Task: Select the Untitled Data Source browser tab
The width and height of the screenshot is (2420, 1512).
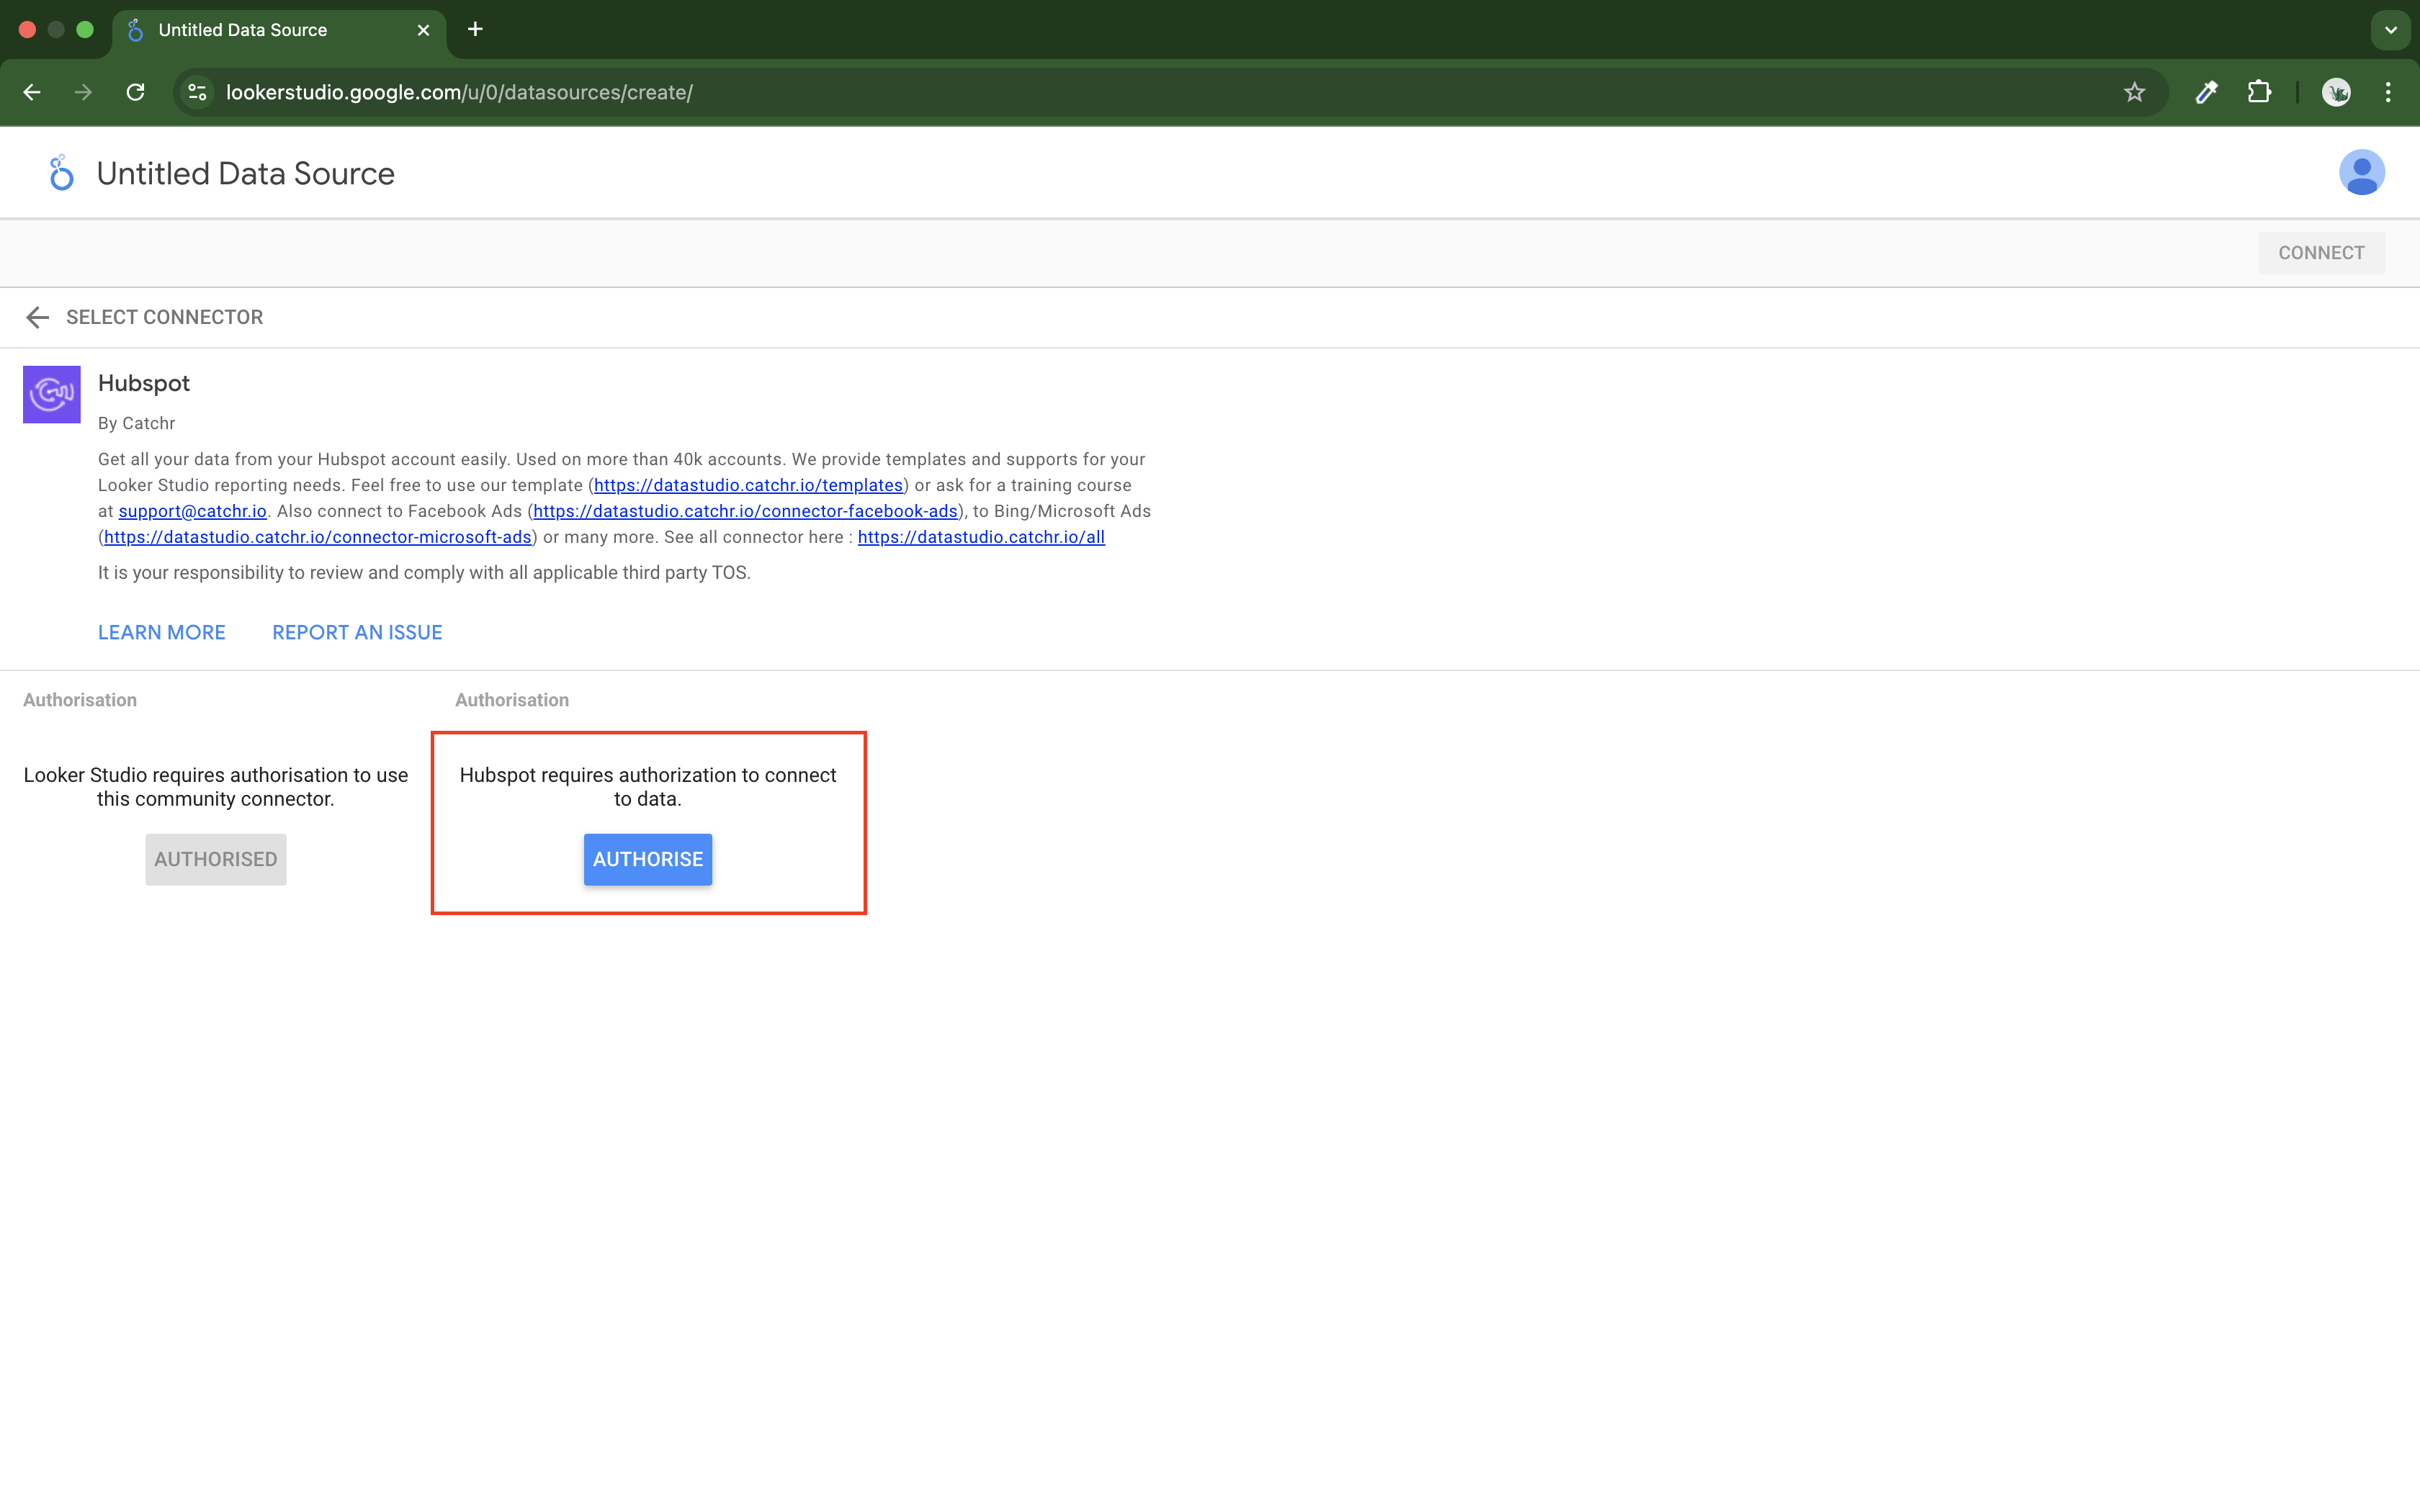Action: [280, 30]
